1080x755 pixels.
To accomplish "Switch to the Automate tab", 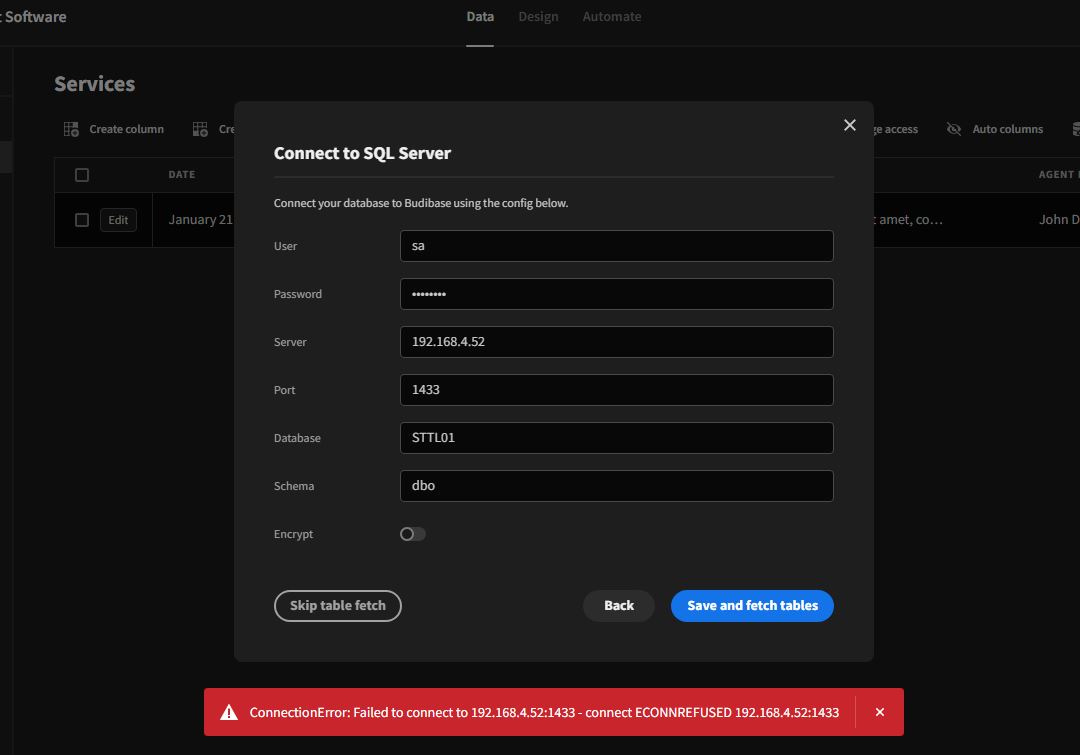I will pyautogui.click(x=612, y=17).
